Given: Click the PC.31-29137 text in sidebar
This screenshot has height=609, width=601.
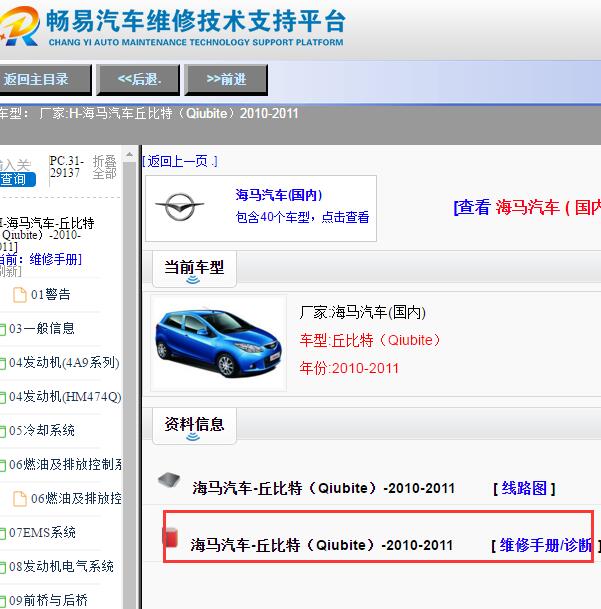Looking at the screenshot, I should click(66, 167).
